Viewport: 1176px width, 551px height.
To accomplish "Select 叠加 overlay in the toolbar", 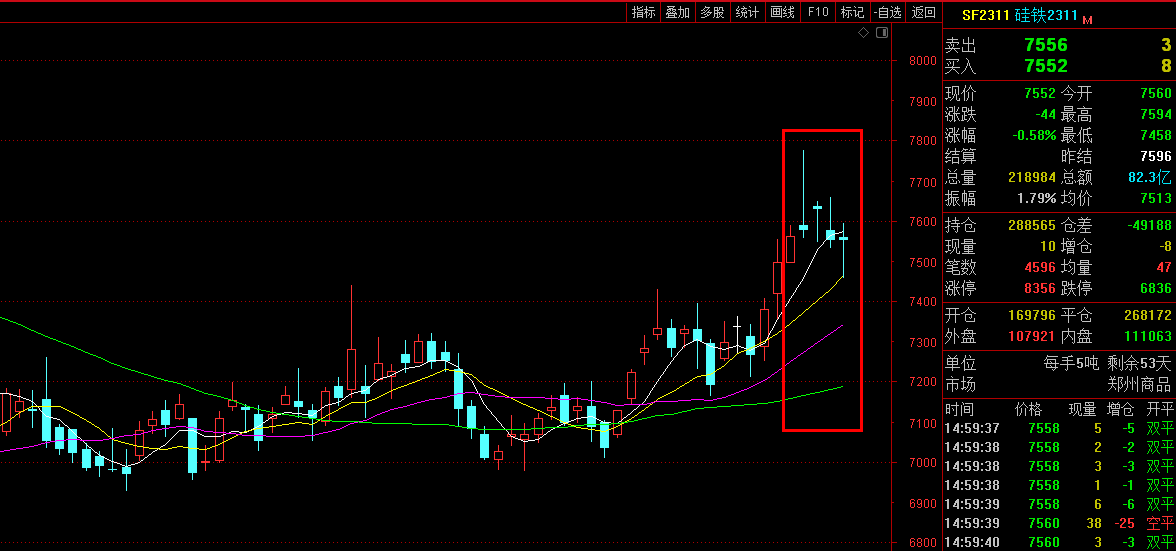I will [x=677, y=12].
